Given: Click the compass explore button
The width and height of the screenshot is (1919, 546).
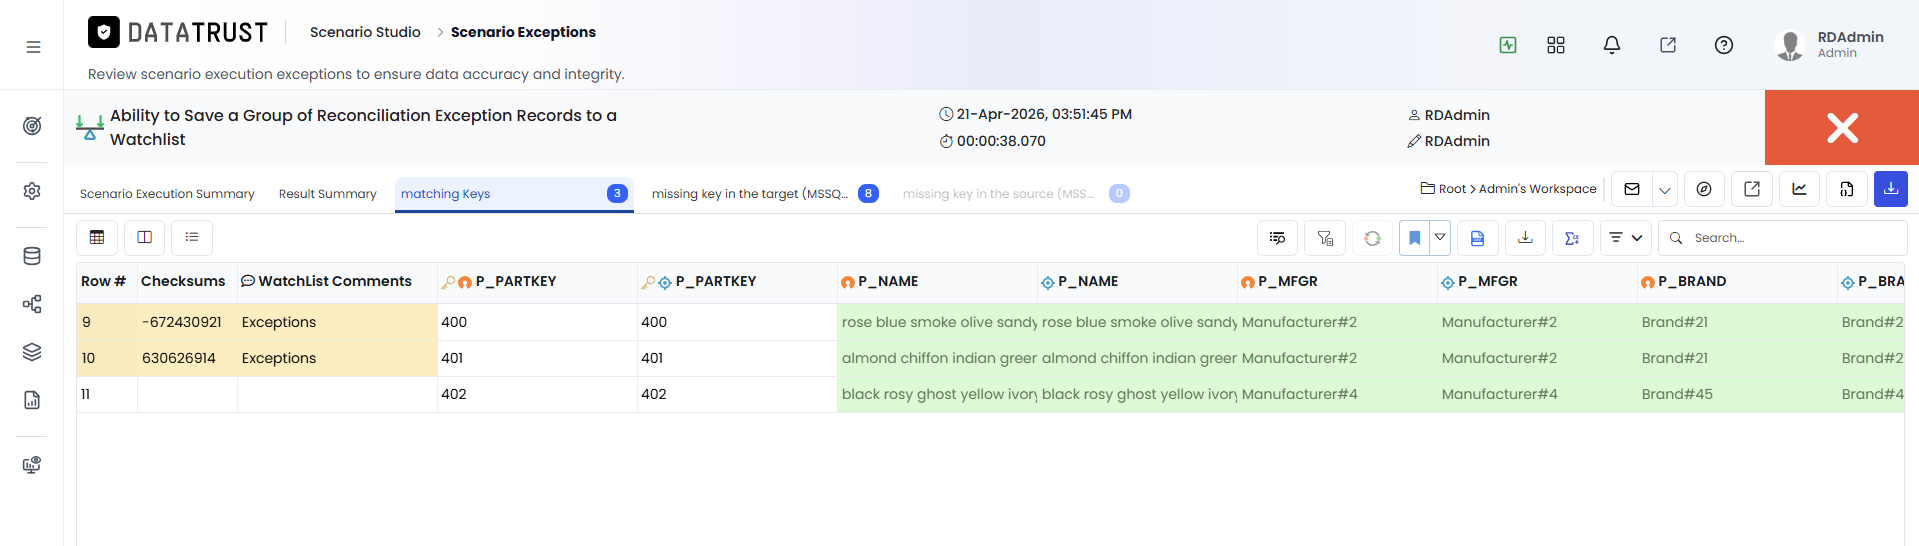Looking at the screenshot, I should [1704, 189].
